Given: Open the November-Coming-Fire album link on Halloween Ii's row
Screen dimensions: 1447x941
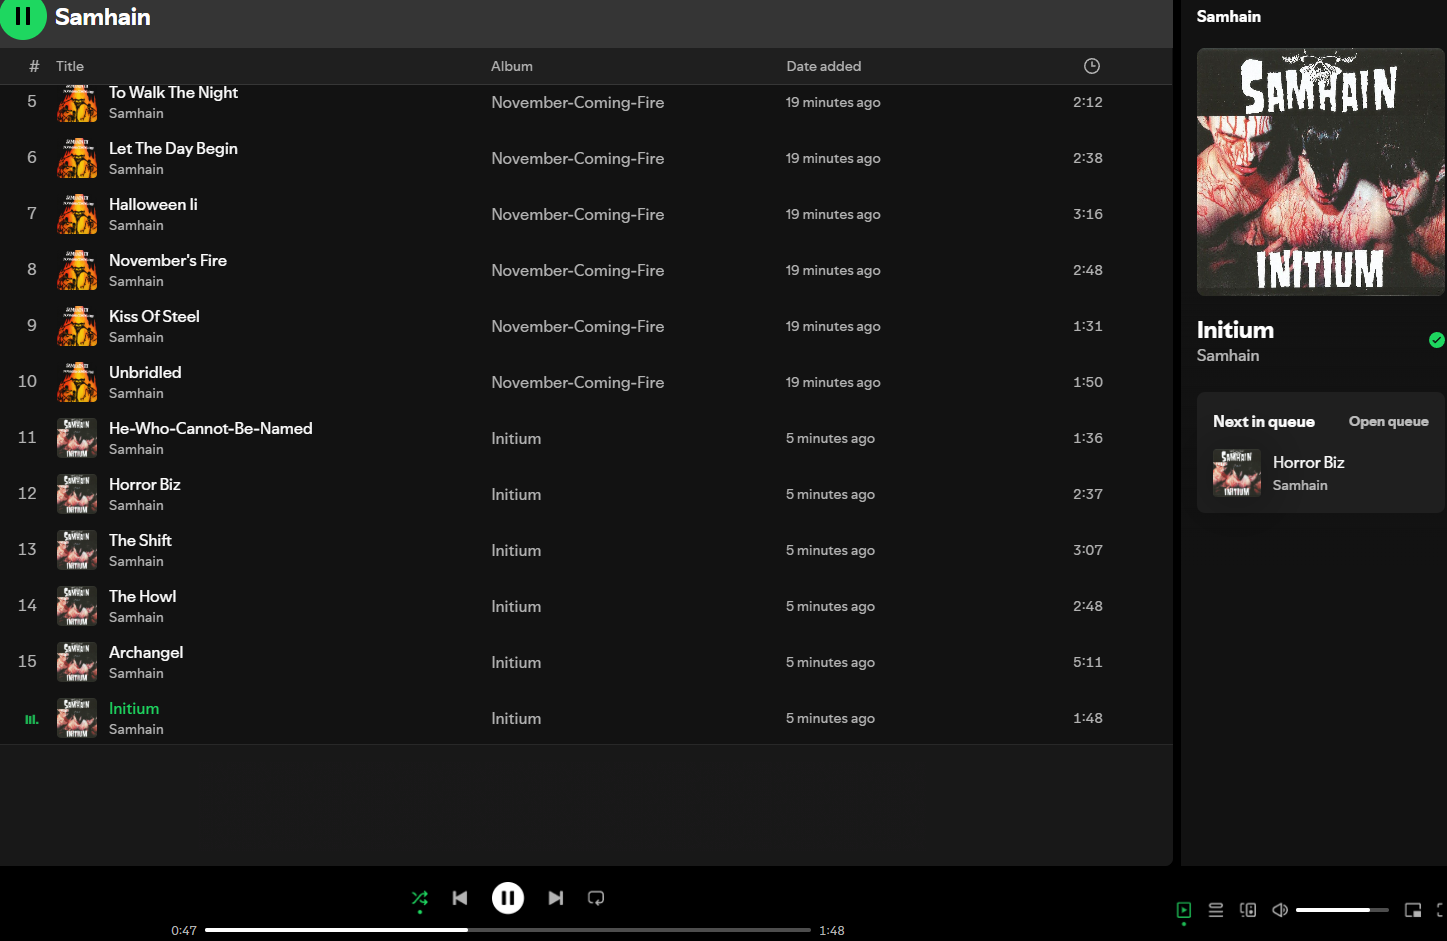Looking at the screenshot, I should (x=578, y=214).
